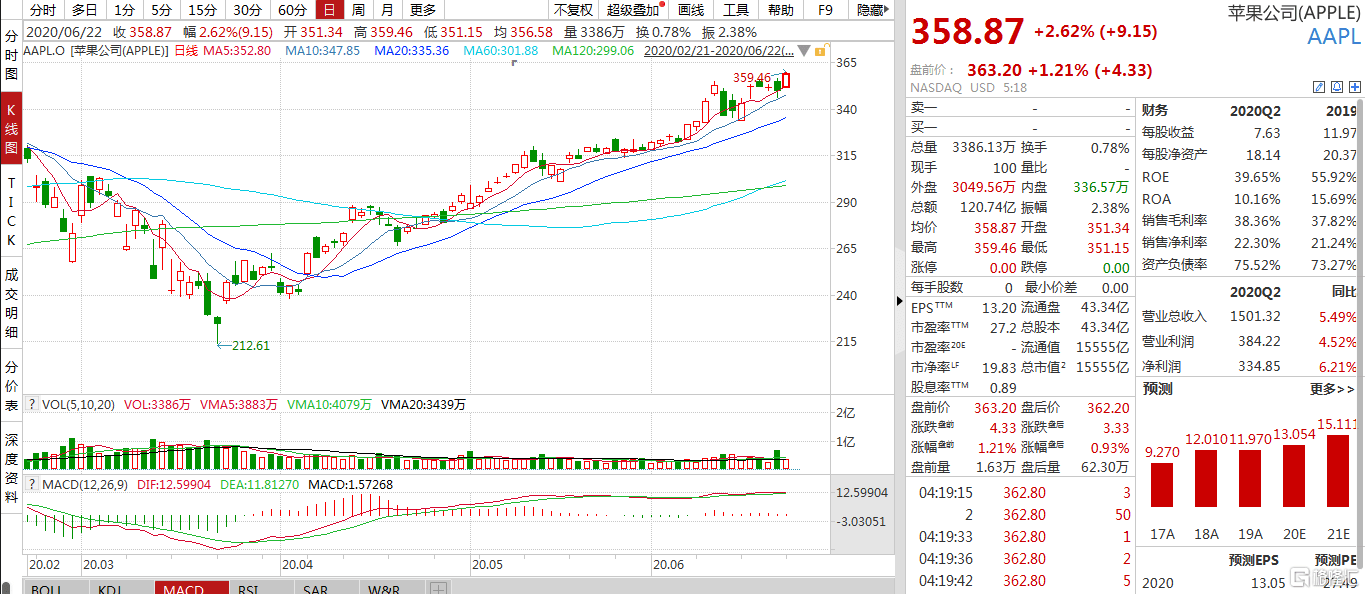Select the 月 monthly period
Screen dimensions: 1365x594
pyautogui.click(x=386, y=10)
